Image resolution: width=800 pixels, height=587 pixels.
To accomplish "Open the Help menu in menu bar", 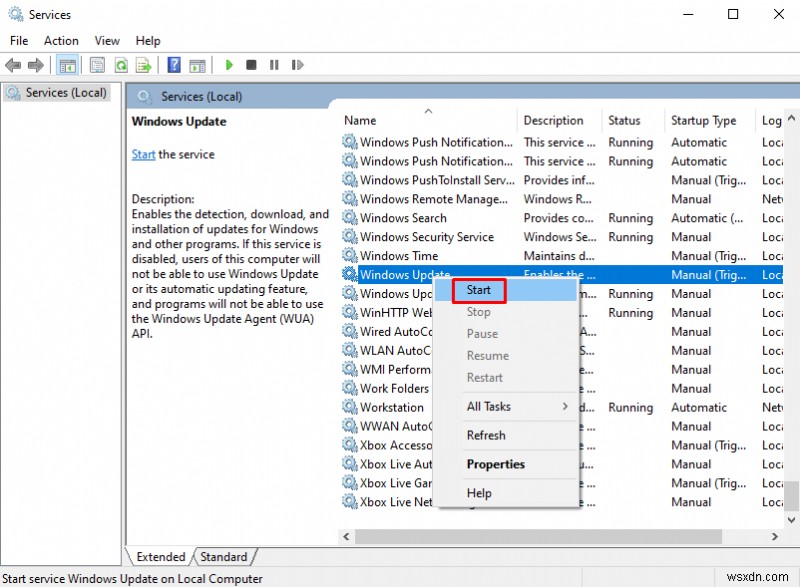I will pyautogui.click(x=148, y=41).
